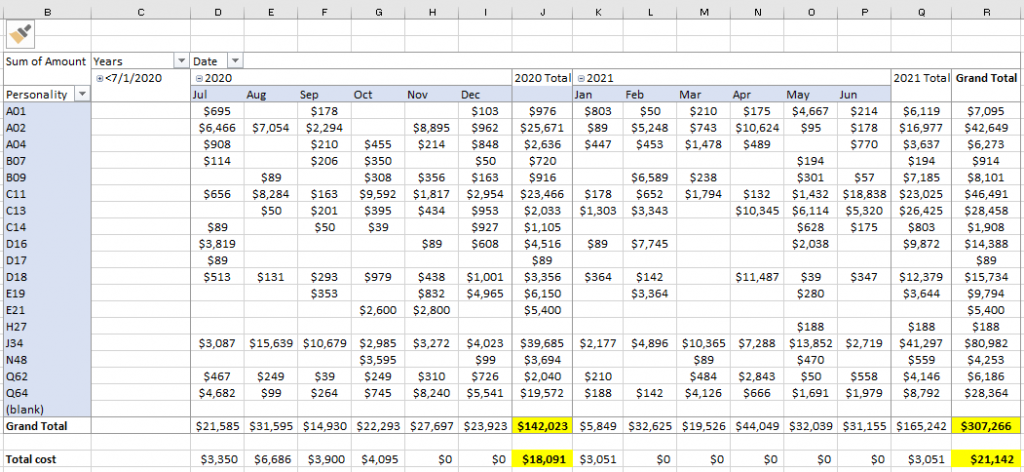1024x472 pixels.
Task: Select column header J
Action: [541, 12]
